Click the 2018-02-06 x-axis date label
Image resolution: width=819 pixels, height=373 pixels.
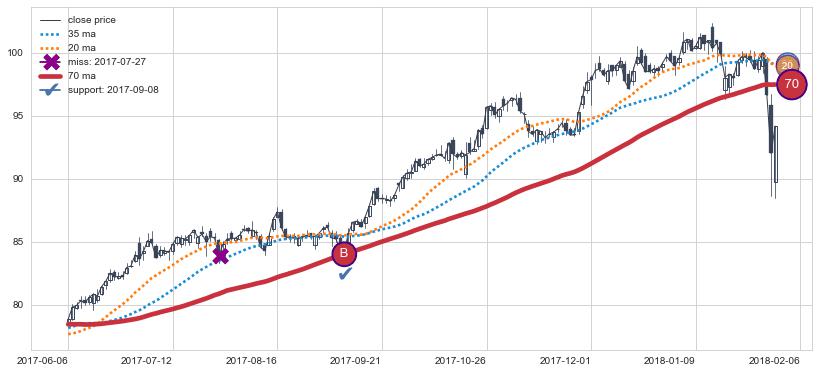pos(773,361)
